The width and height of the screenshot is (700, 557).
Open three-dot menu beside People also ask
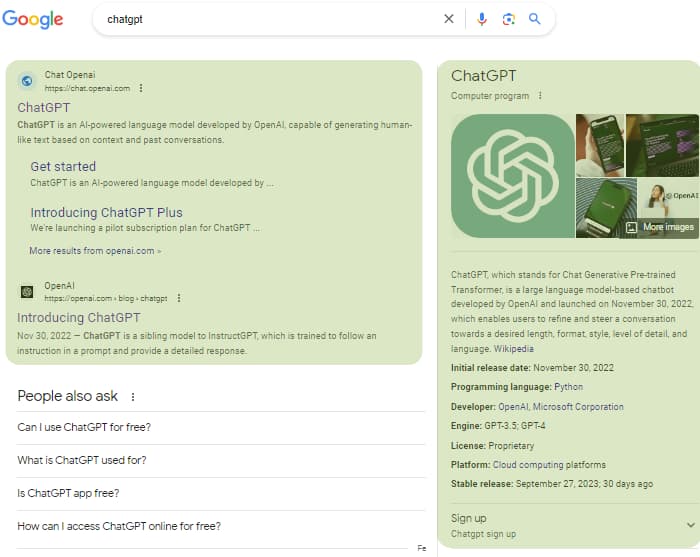click(x=133, y=397)
